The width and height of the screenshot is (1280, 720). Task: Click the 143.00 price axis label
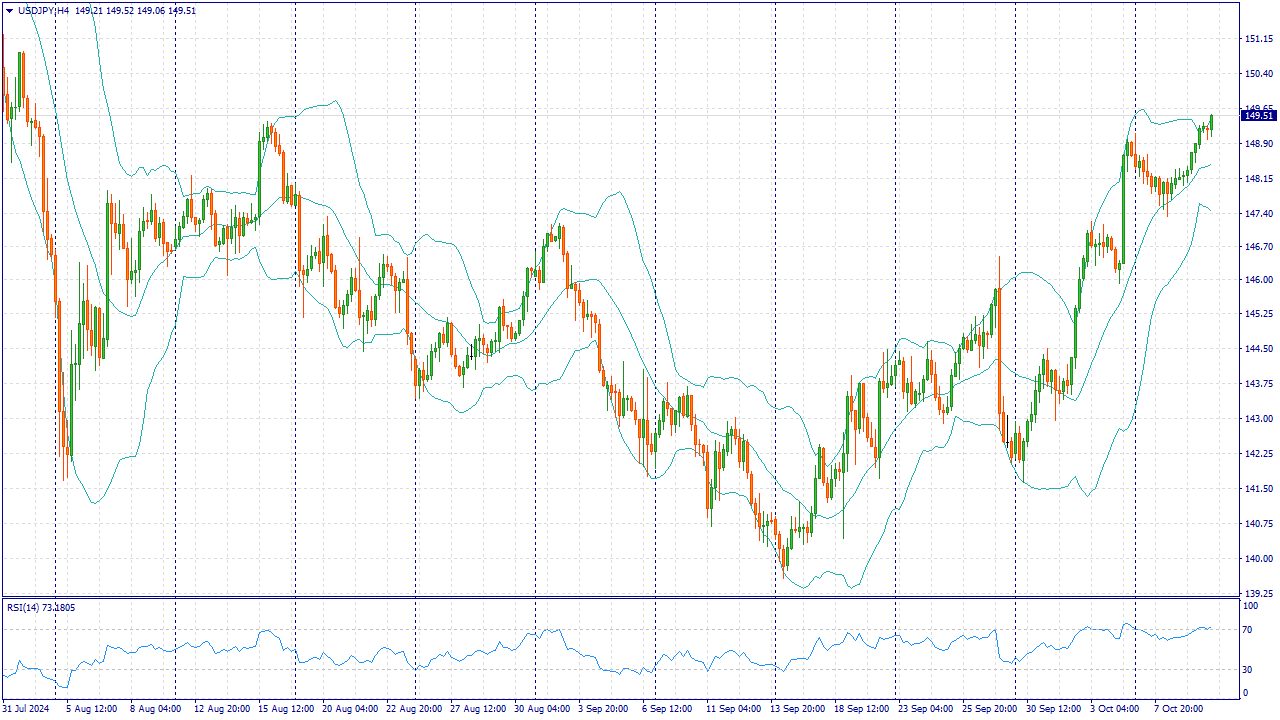(1258, 419)
